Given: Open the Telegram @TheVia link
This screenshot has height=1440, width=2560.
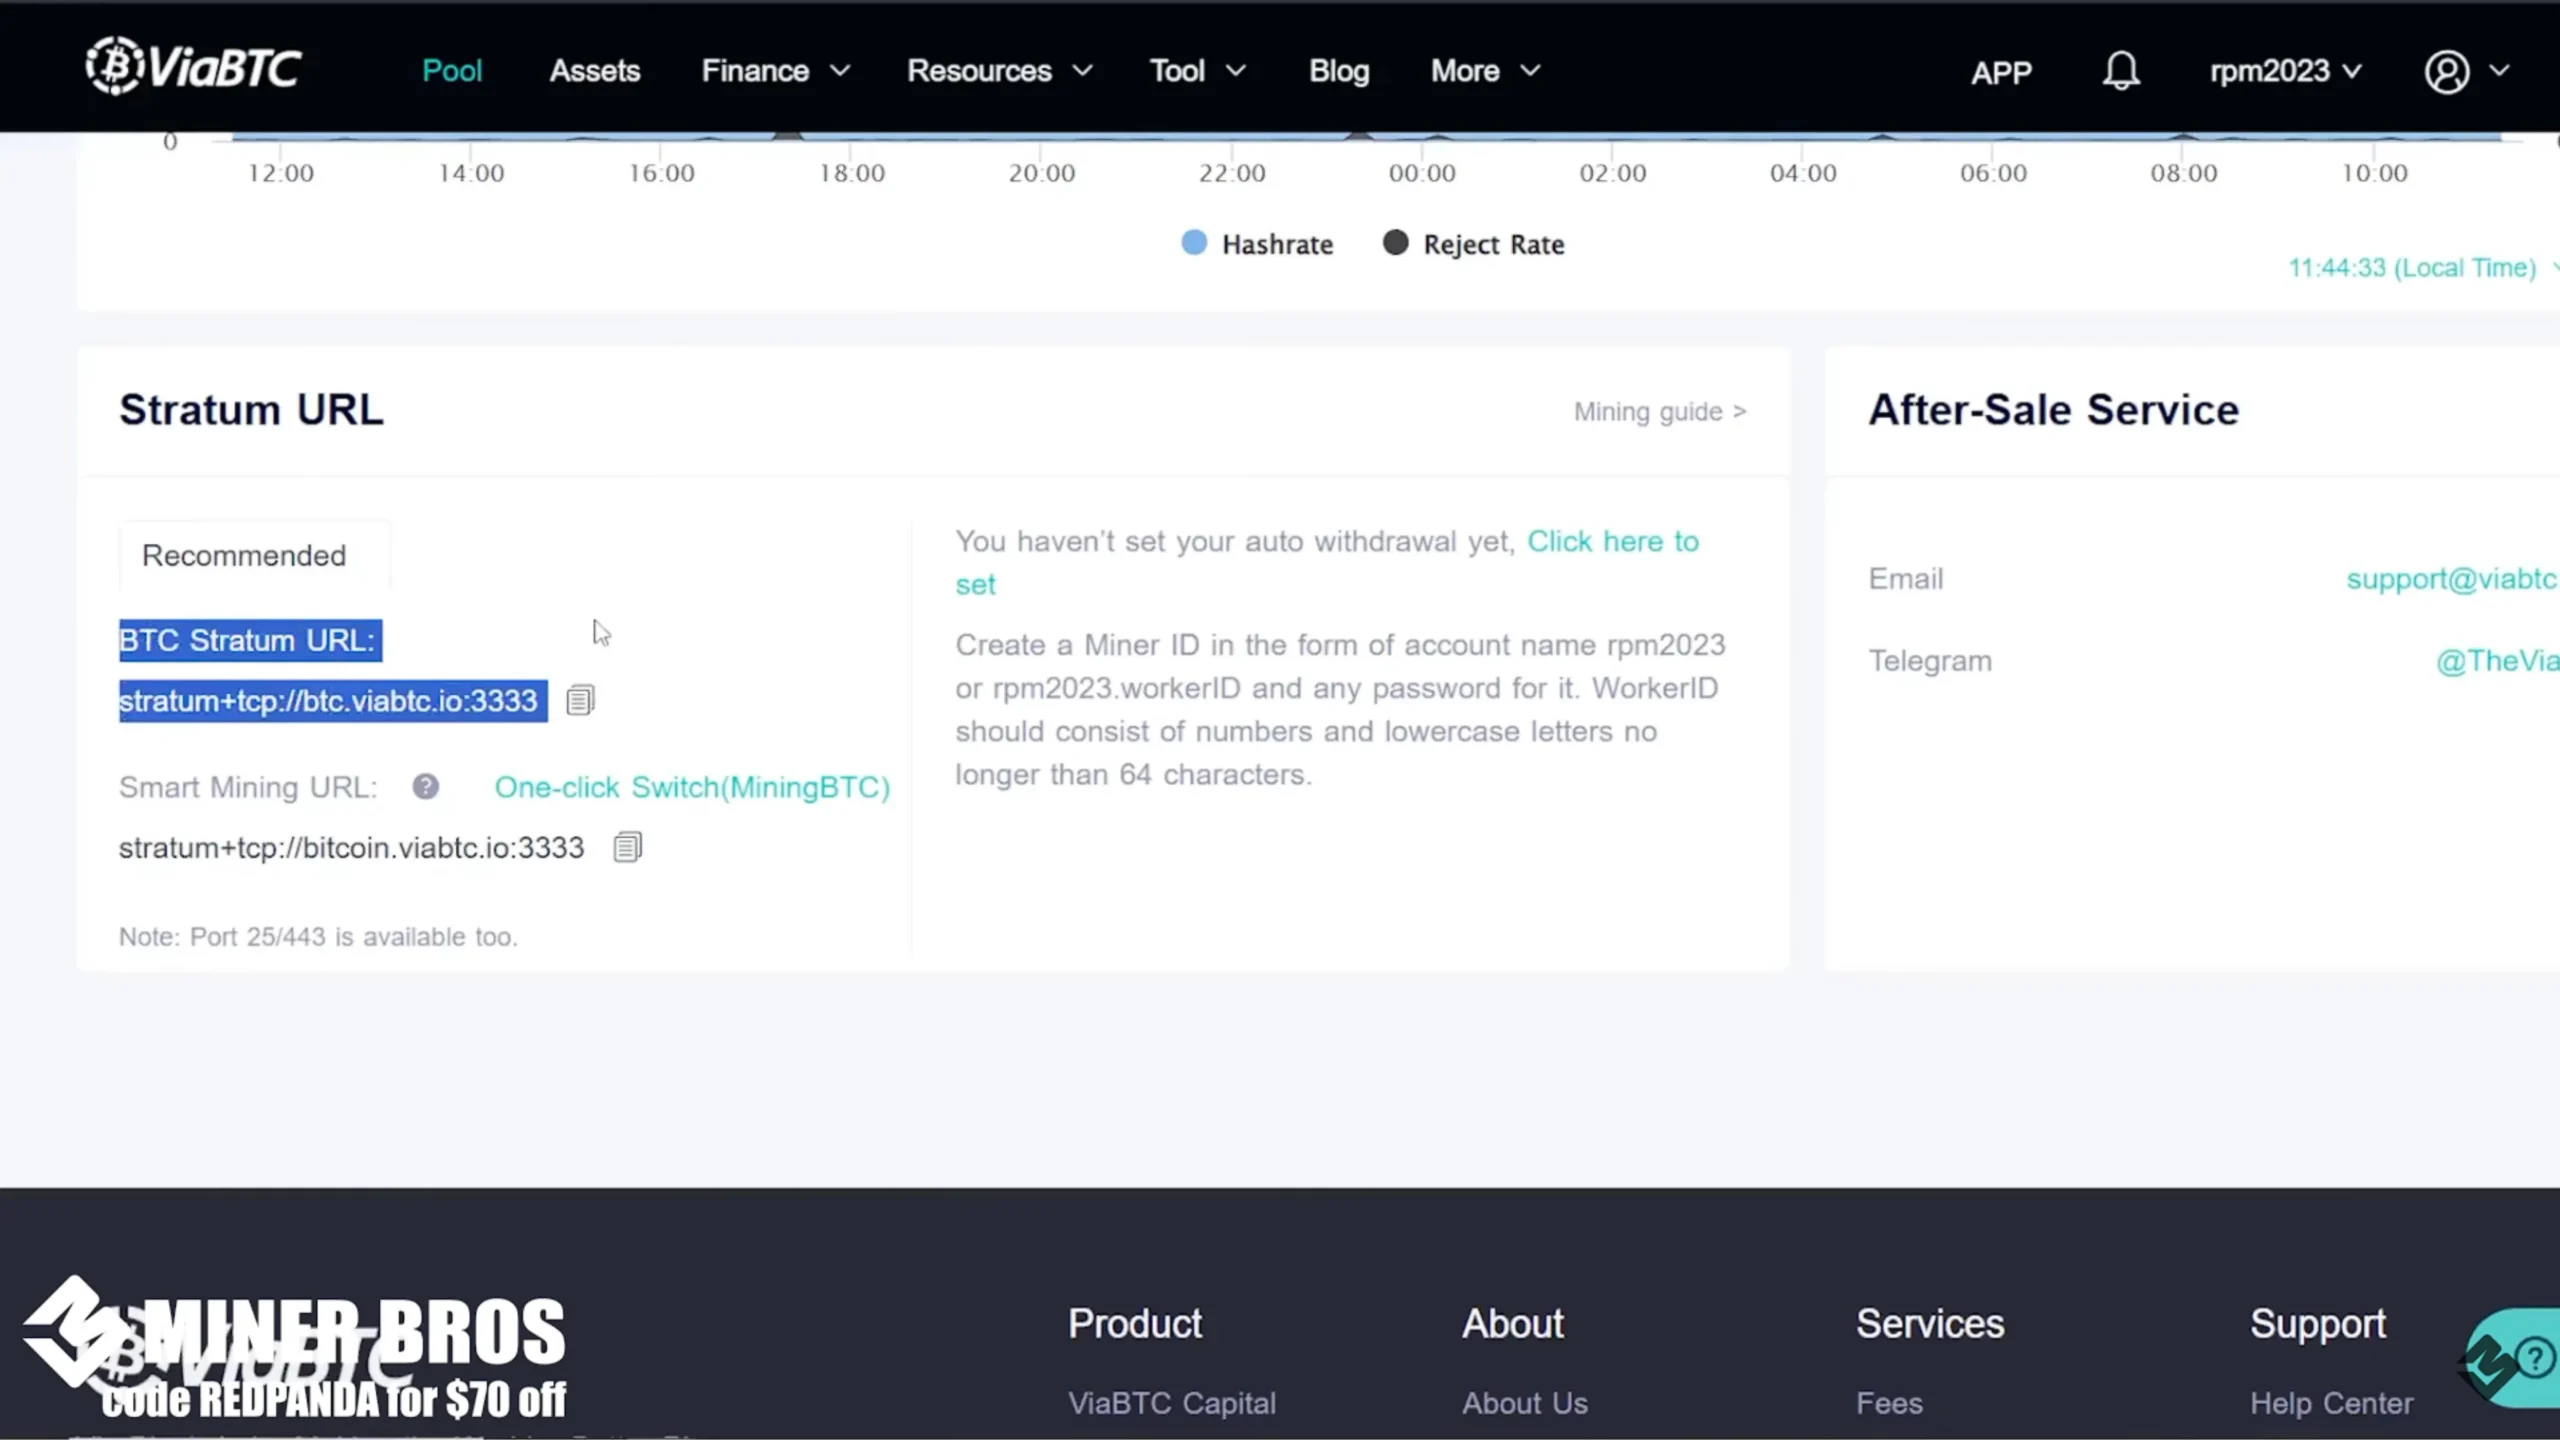Looking at the screenshot, I should coord(2497,661).
